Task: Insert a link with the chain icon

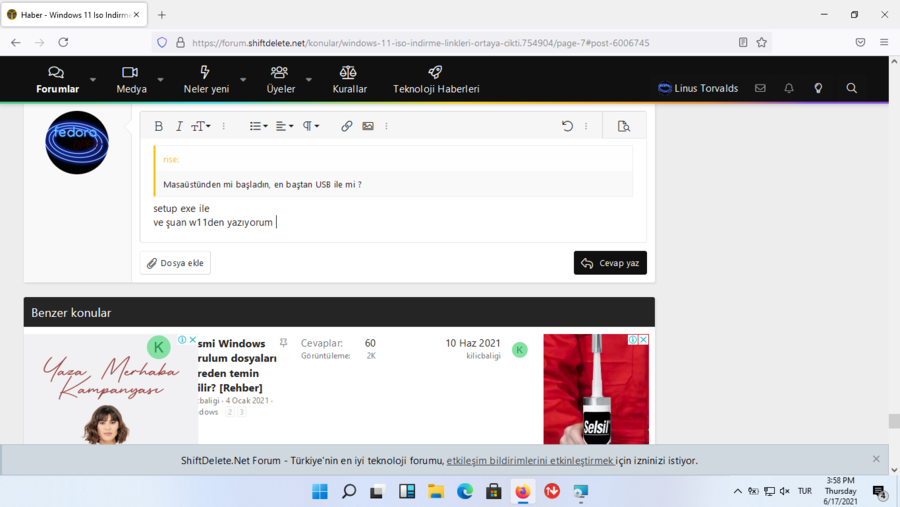Action: pos(346,126)
